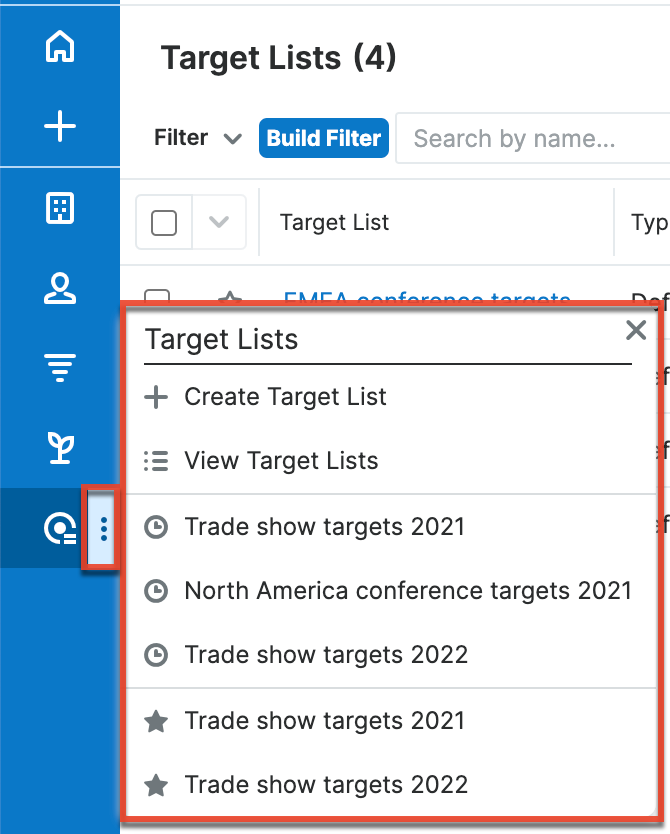This screenshot has height=834, width=670.
Task: Open the three-dot more options menu
Action: pyautogui.click(x=104, y=528)
